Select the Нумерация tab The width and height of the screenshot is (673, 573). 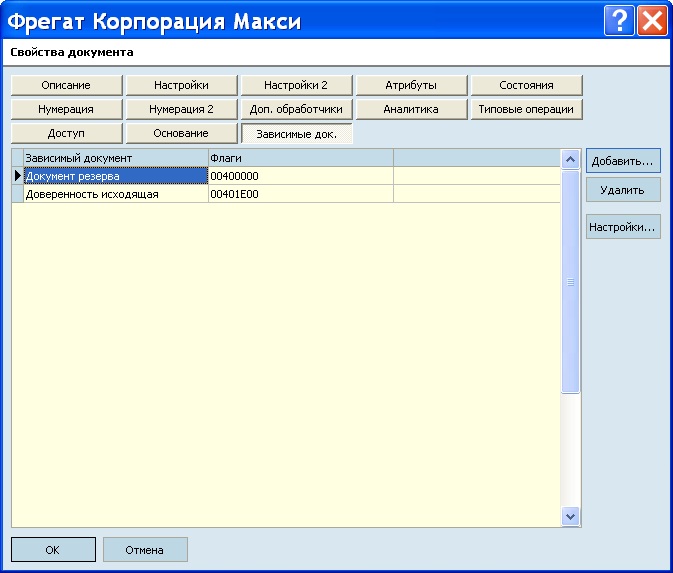pyautogui.click(x=66, y=109)
